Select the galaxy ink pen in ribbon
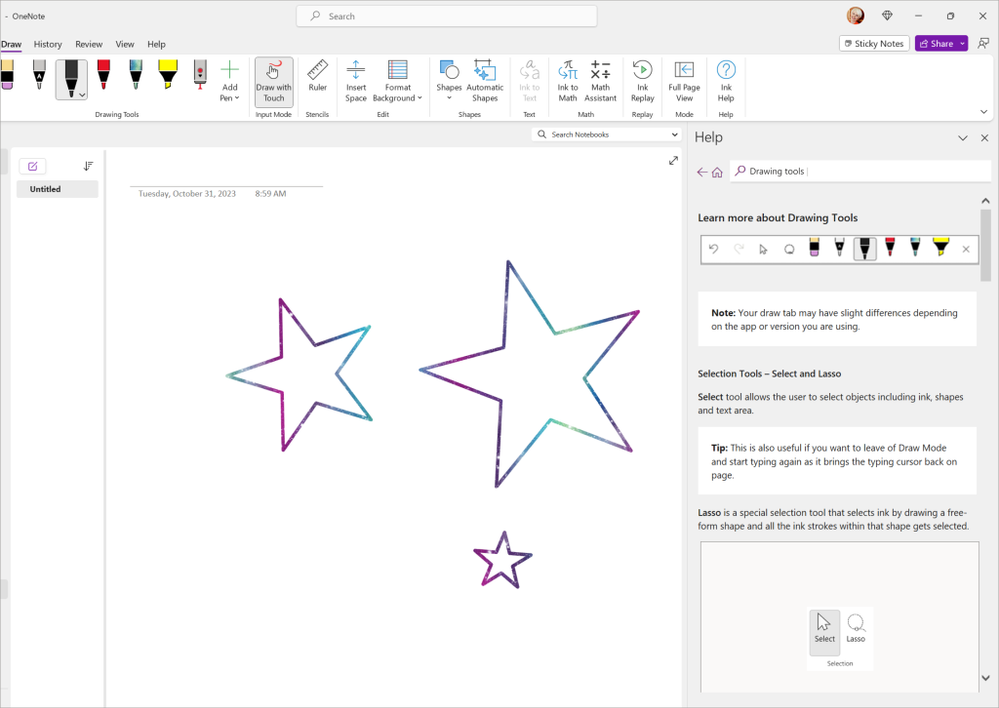Viewport: 999px width, 708px height. pos(136,75)
